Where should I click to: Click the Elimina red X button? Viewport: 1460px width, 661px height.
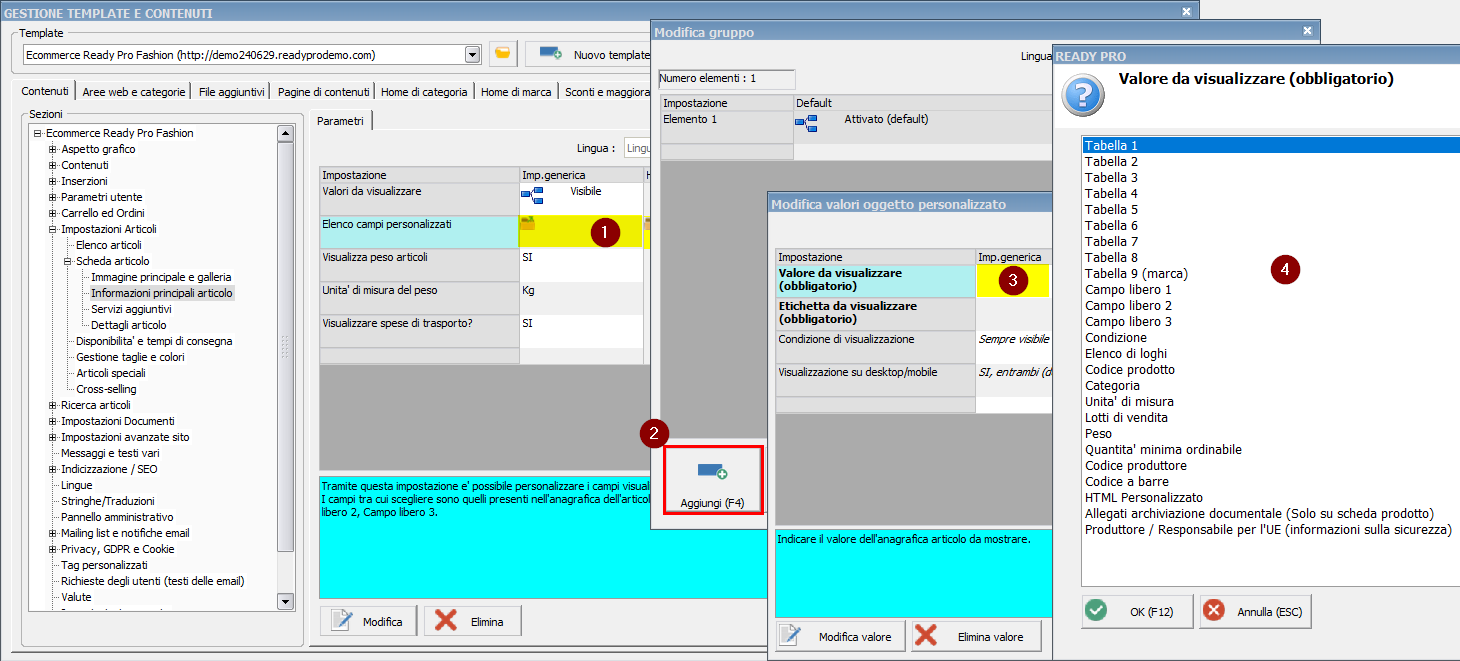[x=473, y=621]
